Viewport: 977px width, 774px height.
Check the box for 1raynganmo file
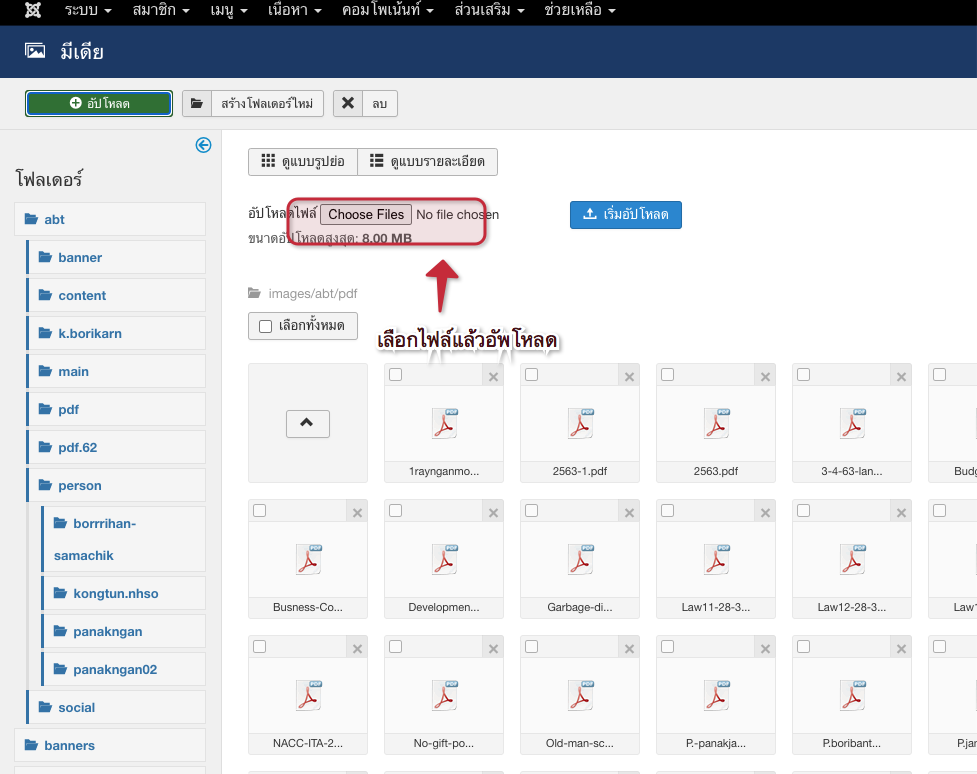coord(396,375)
